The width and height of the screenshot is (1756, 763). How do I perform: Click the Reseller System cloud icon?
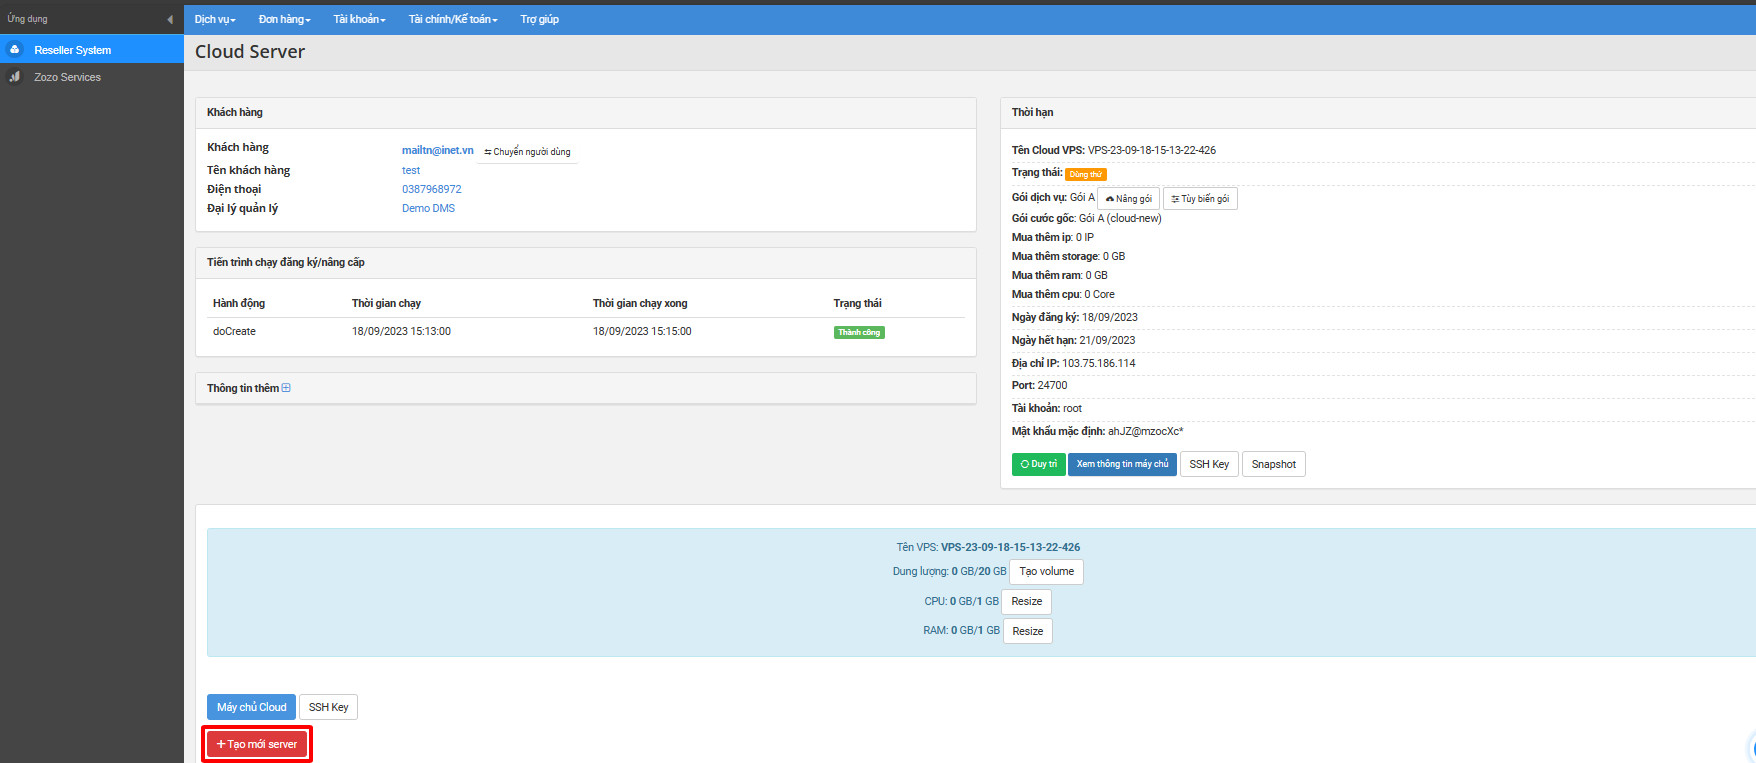pos(15,49)
